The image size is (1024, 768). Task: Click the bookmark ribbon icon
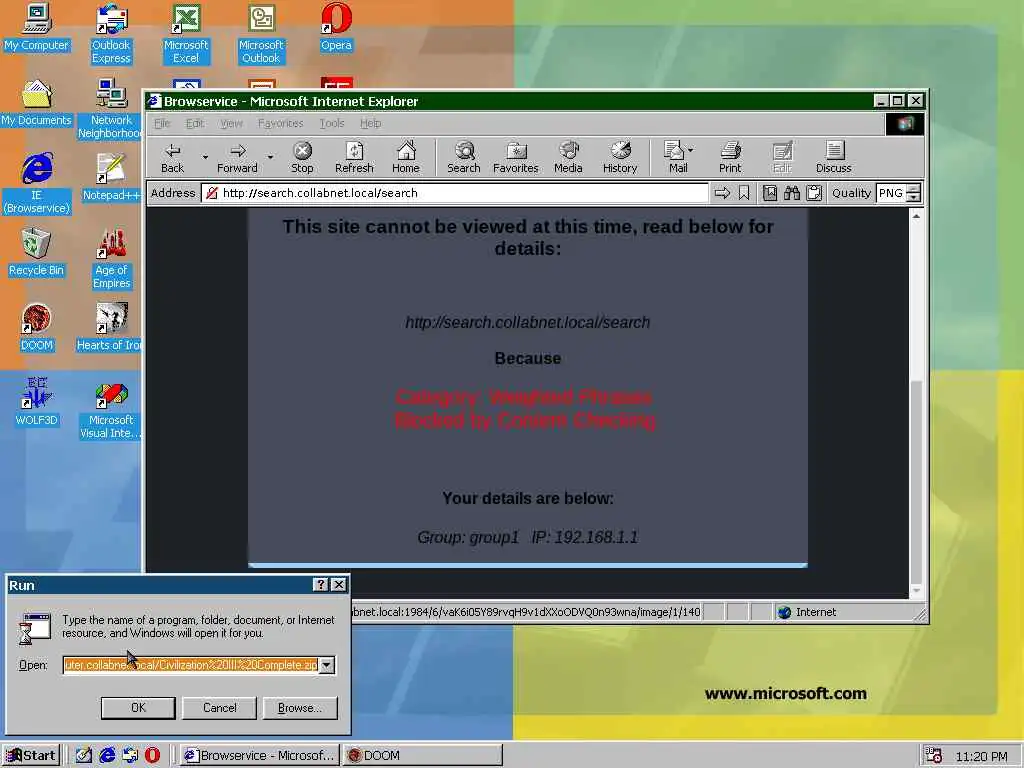[744, 193]
